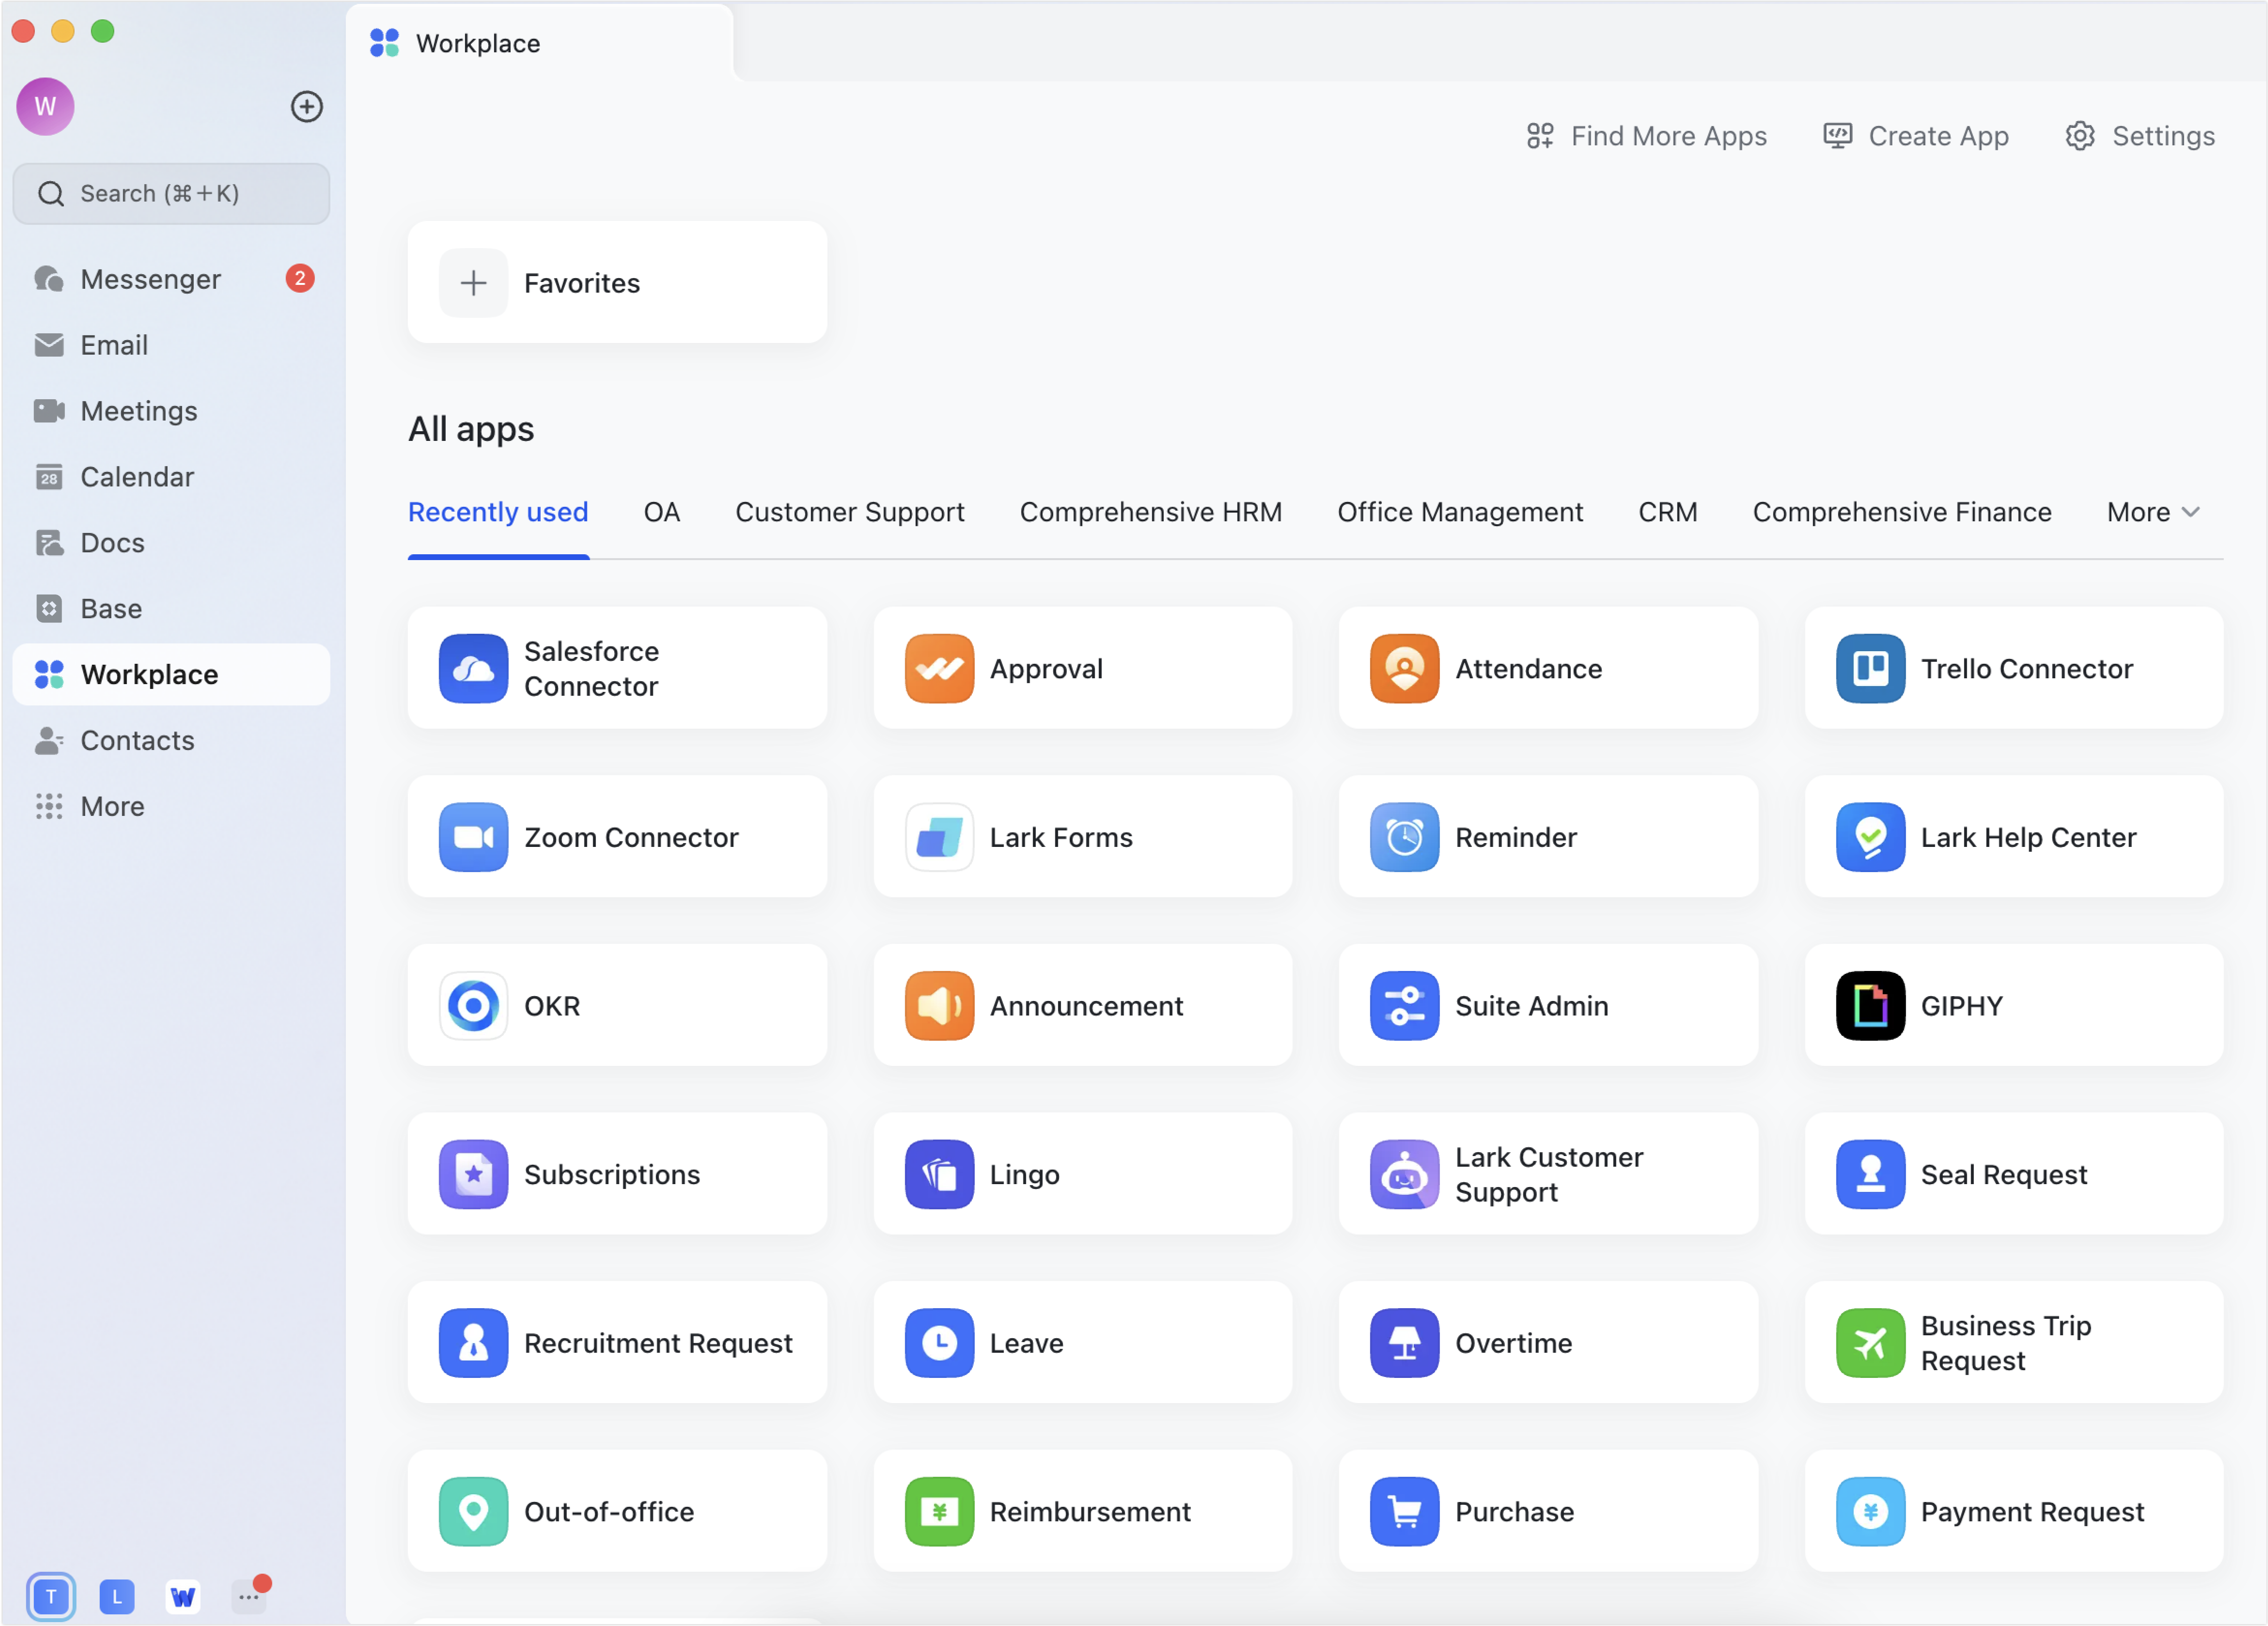The image size is (2268, 1626).
Task: Expand the More categories dropdown
Action: [x=2153, y=512]
